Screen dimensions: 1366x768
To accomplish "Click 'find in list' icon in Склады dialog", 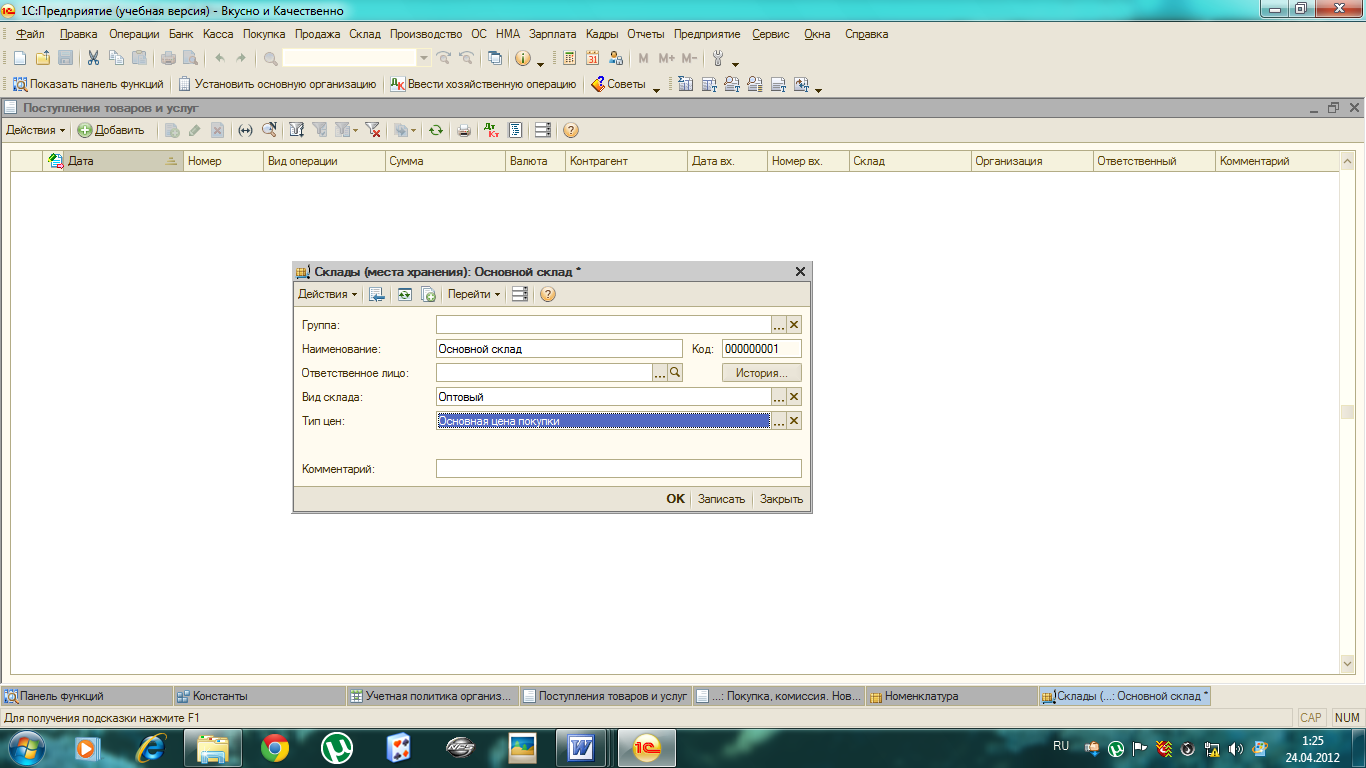I will 377,294.
